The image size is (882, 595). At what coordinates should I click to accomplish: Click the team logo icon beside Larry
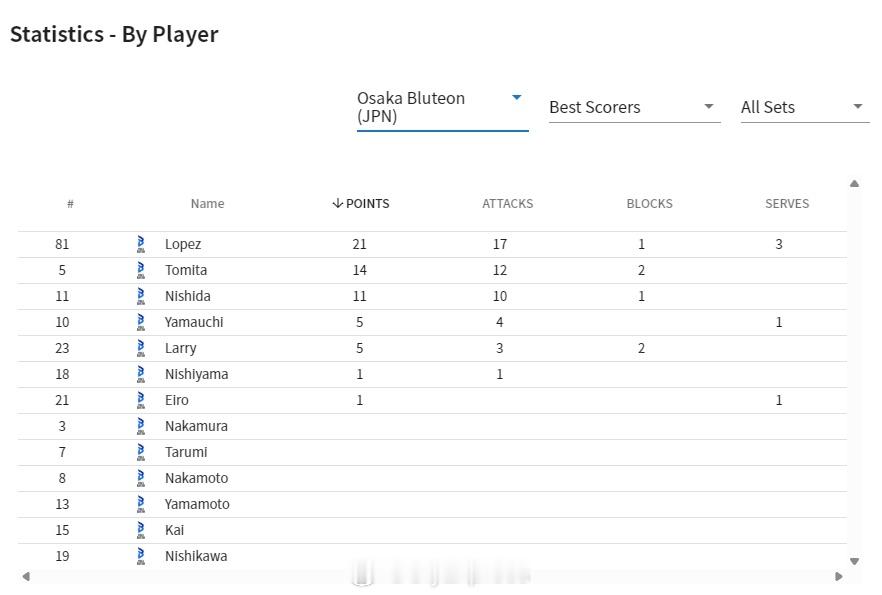141,348
